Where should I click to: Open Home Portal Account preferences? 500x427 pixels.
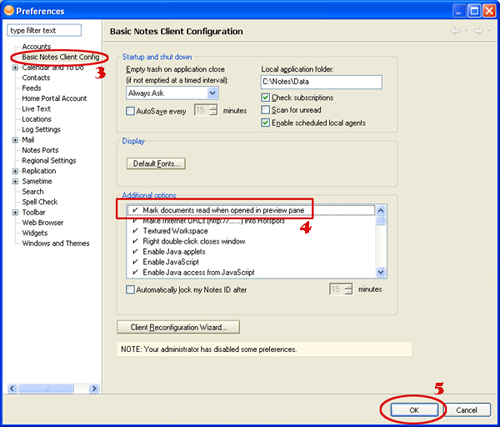(54, 98)
